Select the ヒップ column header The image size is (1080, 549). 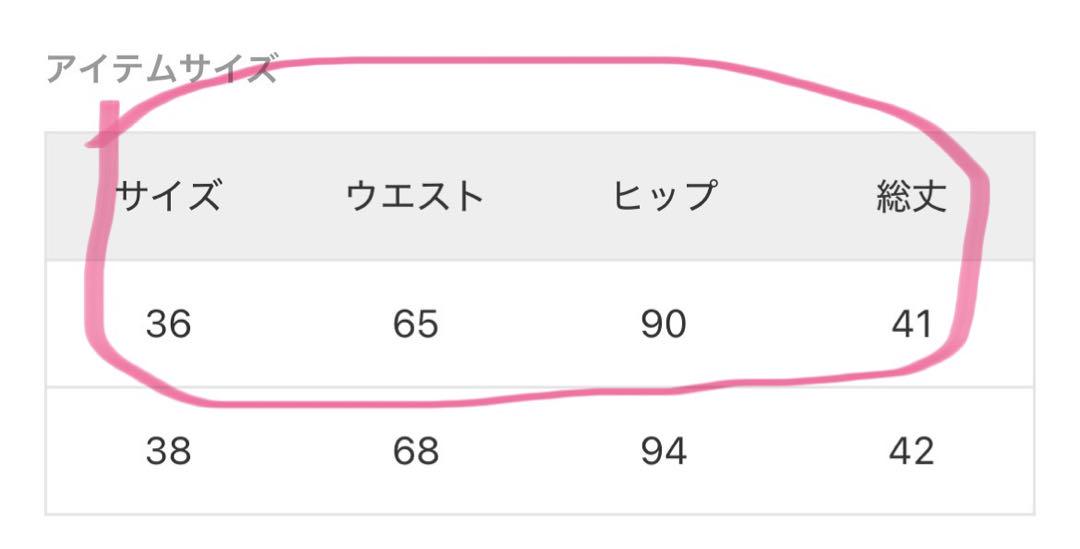click(x=663, y=196)
